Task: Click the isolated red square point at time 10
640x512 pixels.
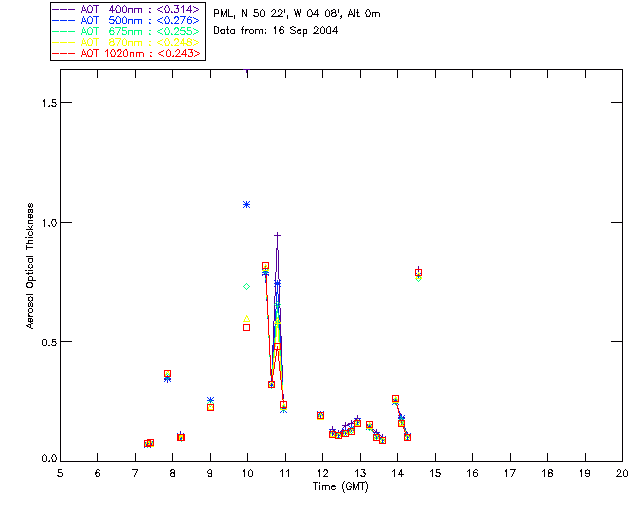Action: [247, 327]
